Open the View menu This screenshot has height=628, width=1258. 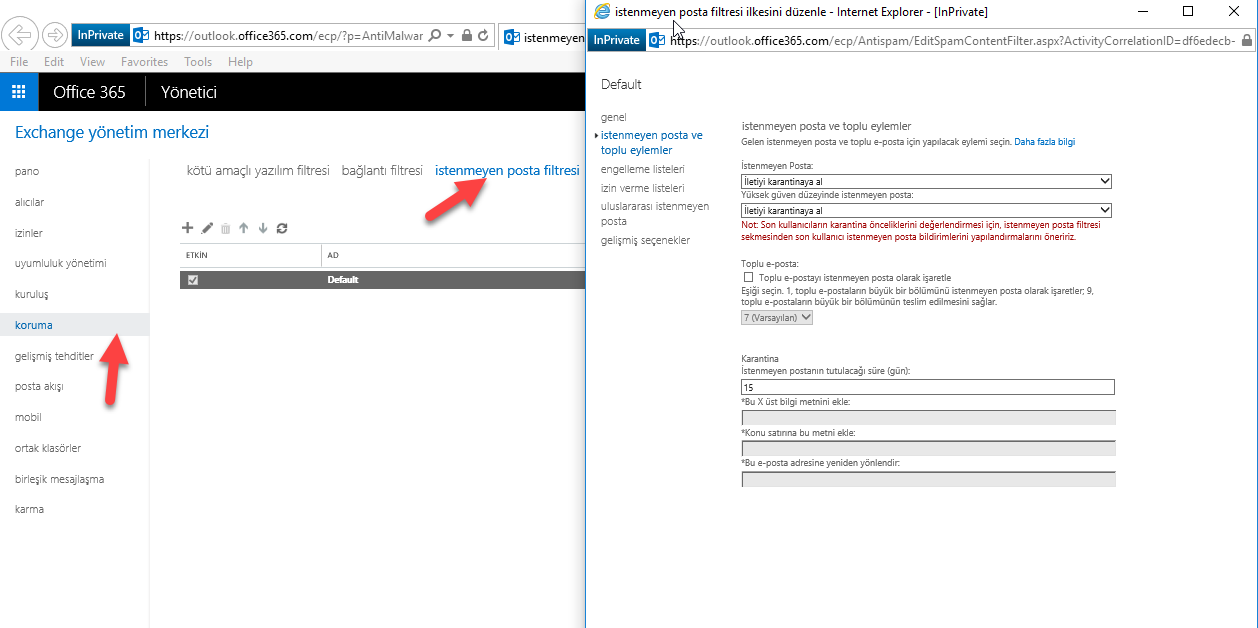point(93,62)
